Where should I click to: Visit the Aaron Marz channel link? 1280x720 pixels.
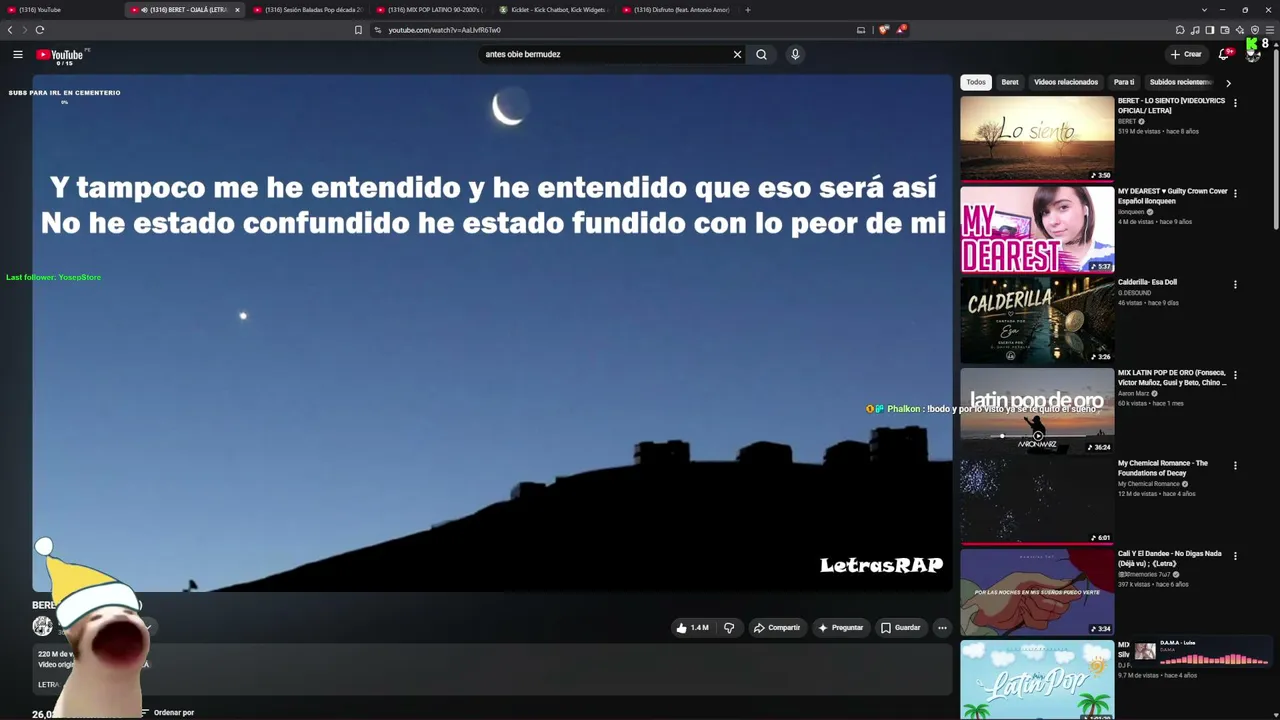pyautogui.click(x=1133, y=393)
